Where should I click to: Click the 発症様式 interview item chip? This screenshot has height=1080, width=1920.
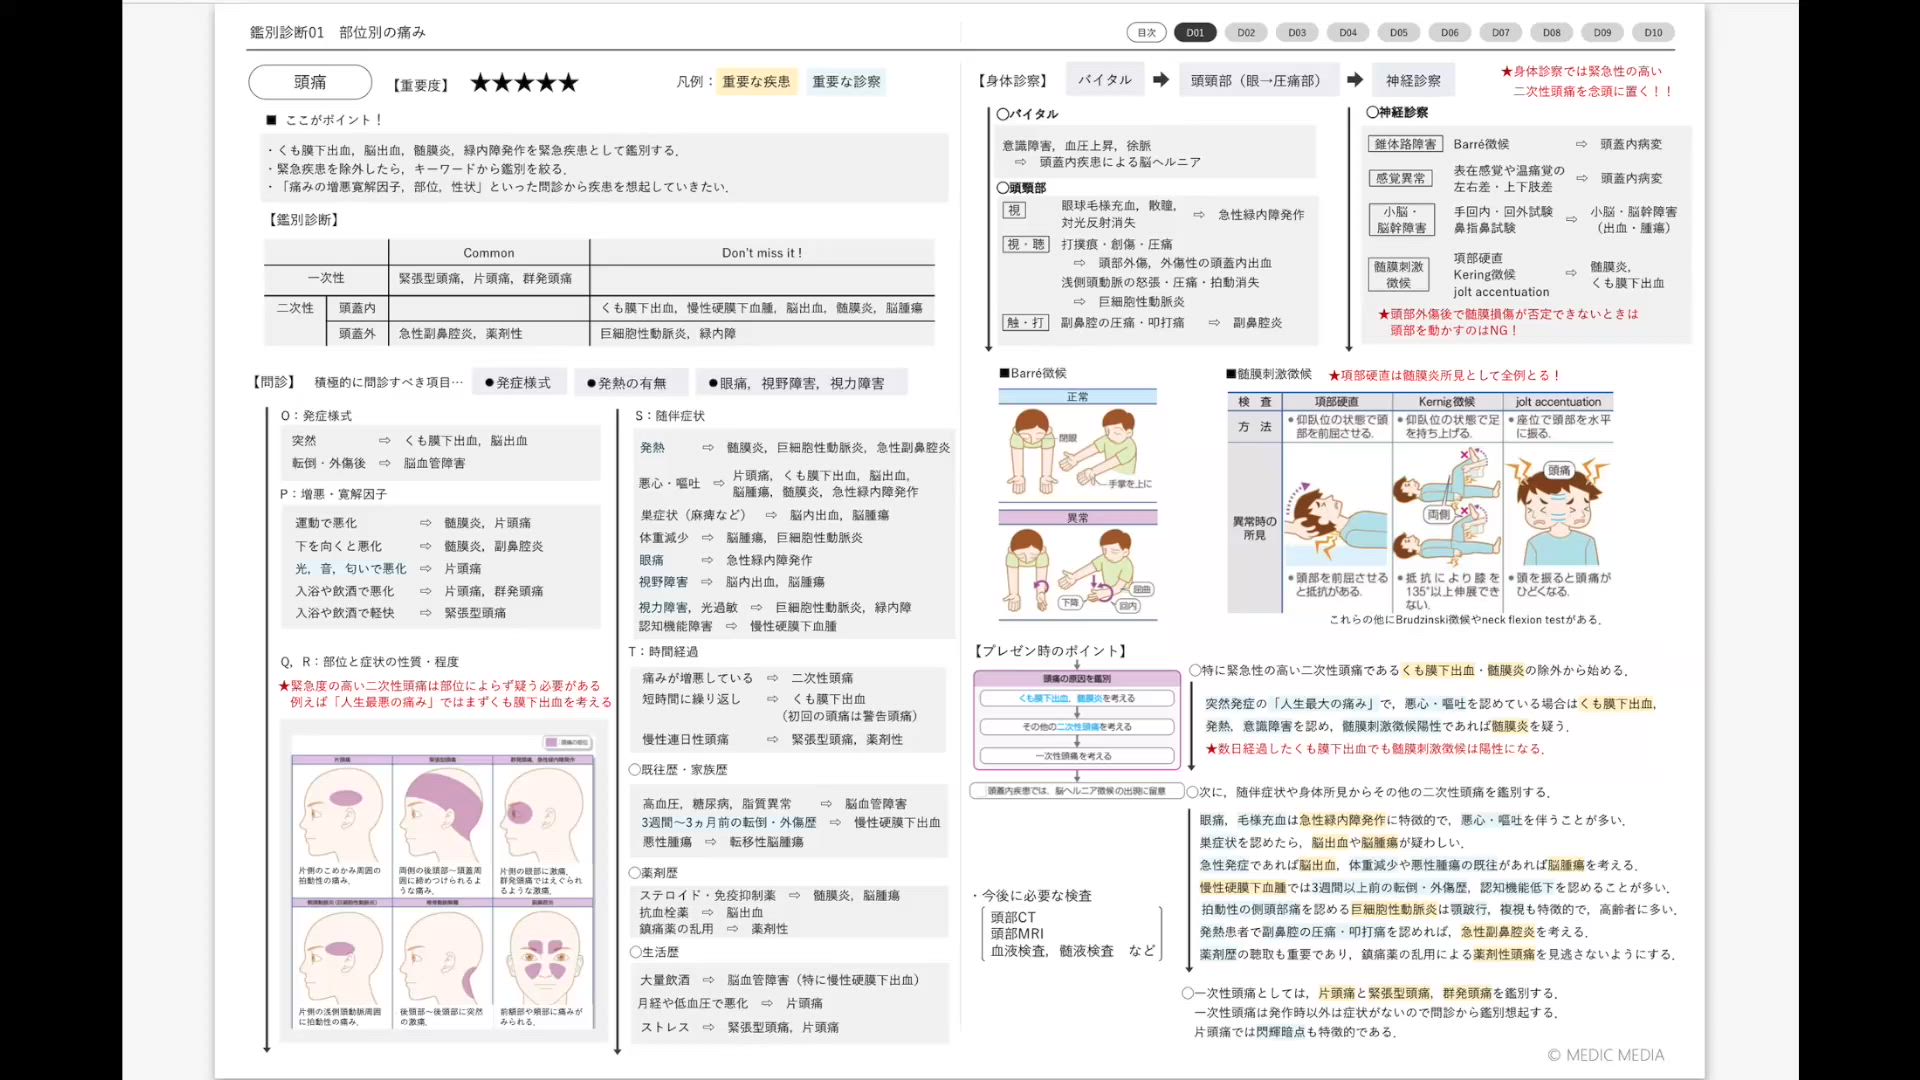(x=518, y=383)
